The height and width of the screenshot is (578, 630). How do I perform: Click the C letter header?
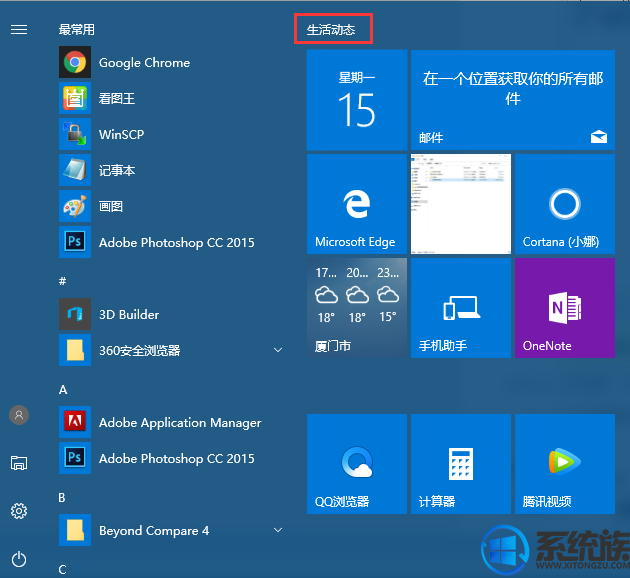(x=62, y=569)
